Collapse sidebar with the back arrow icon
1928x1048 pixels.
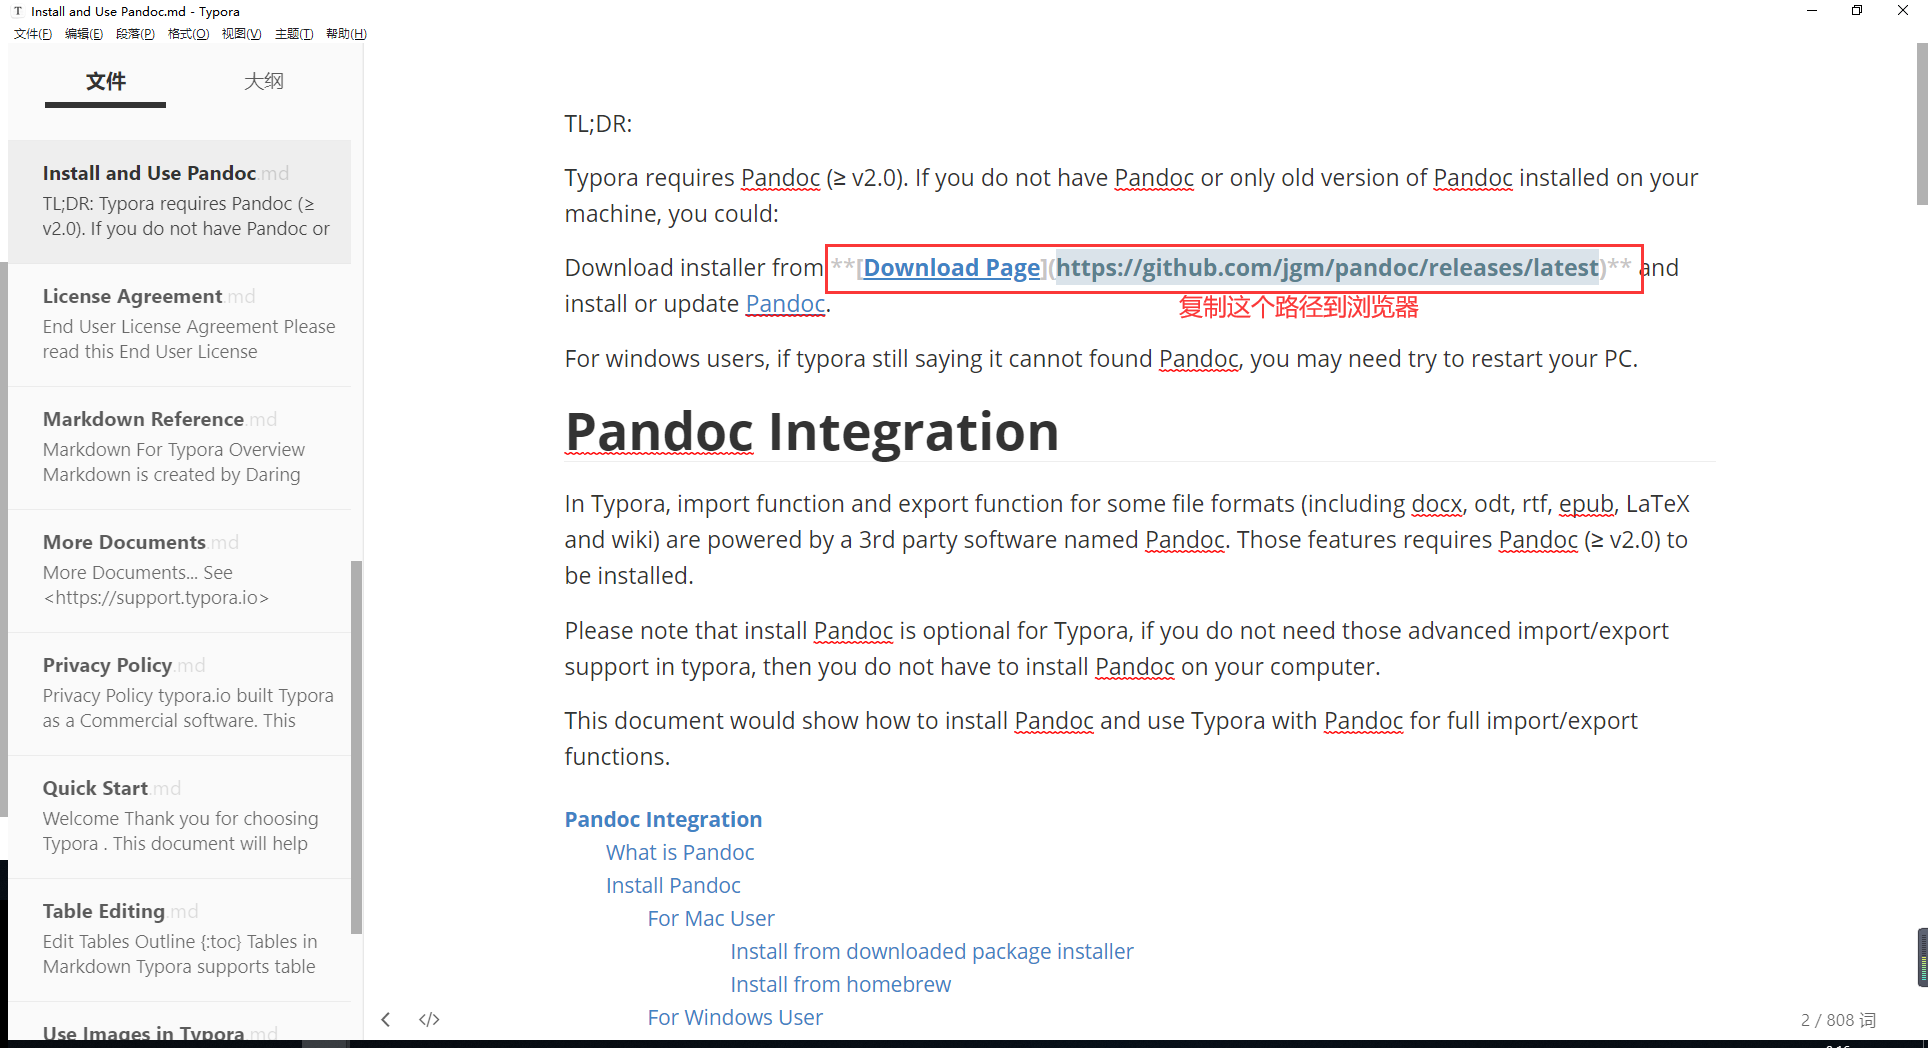[x=386, y=1019]
